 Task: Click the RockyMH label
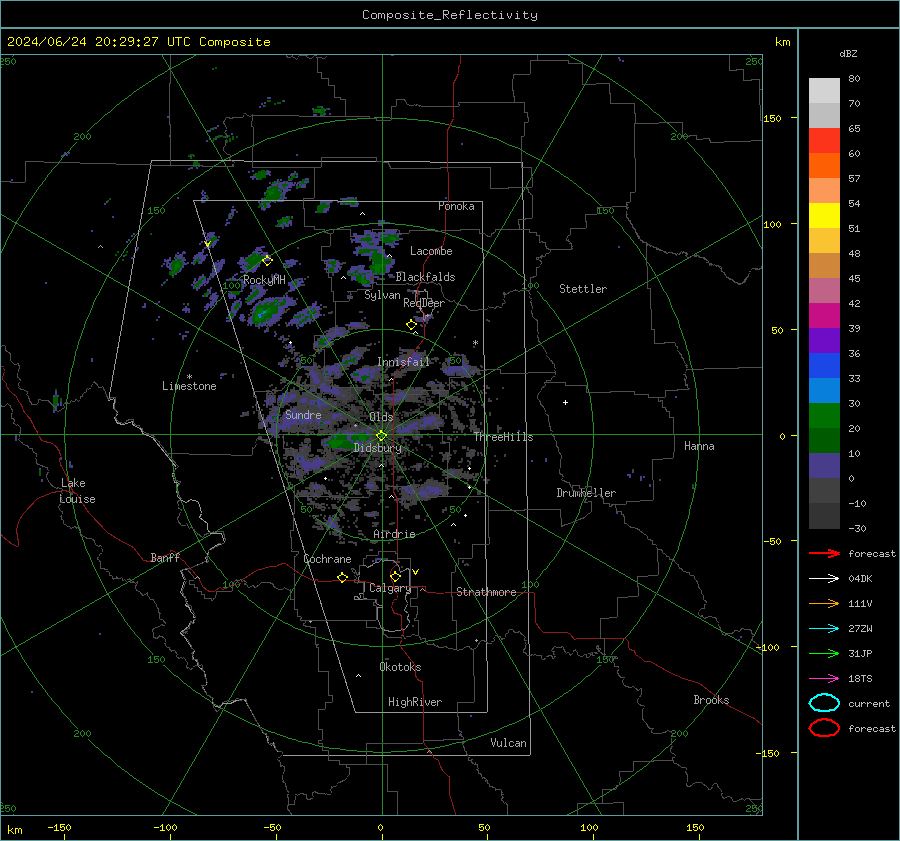pos(264,280)
